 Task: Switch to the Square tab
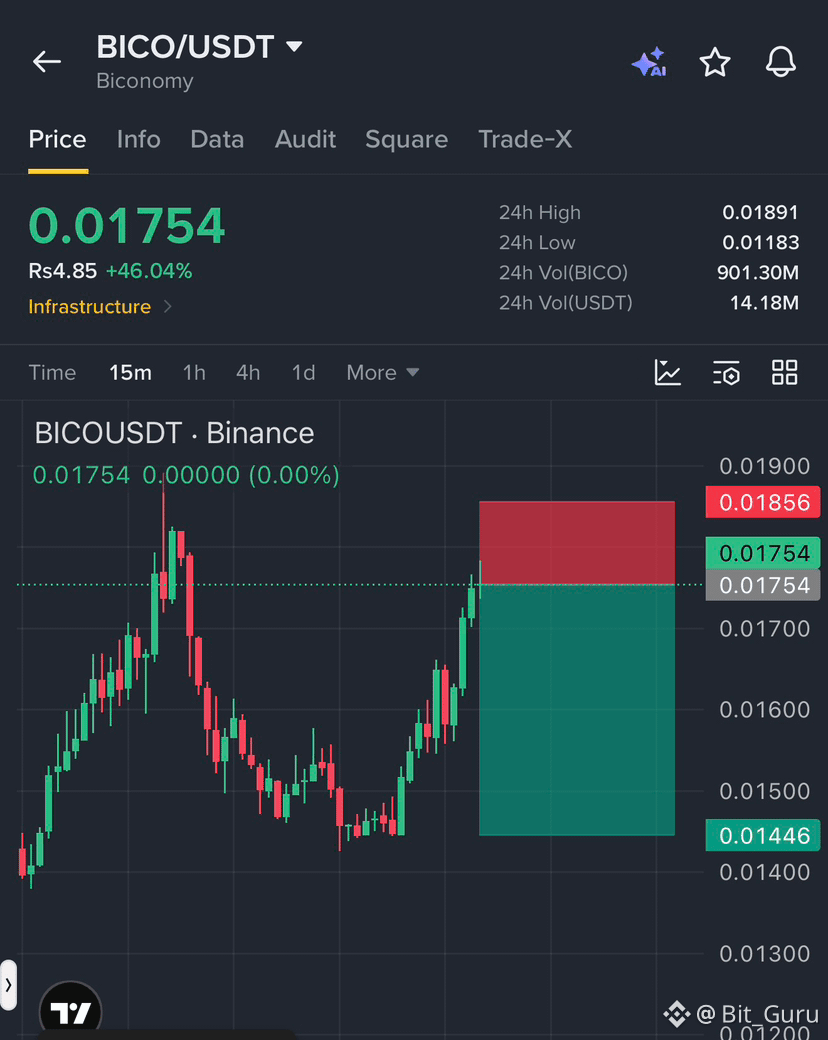406,139
